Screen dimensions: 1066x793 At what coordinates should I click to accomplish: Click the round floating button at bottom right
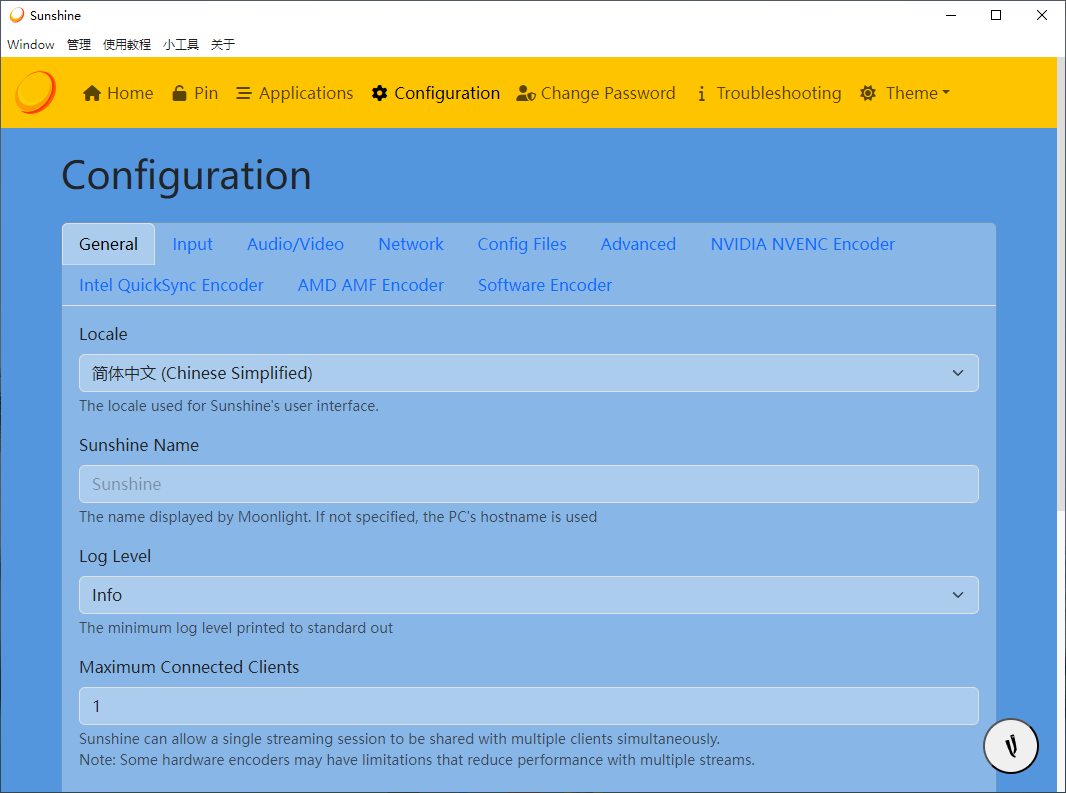1011,745
